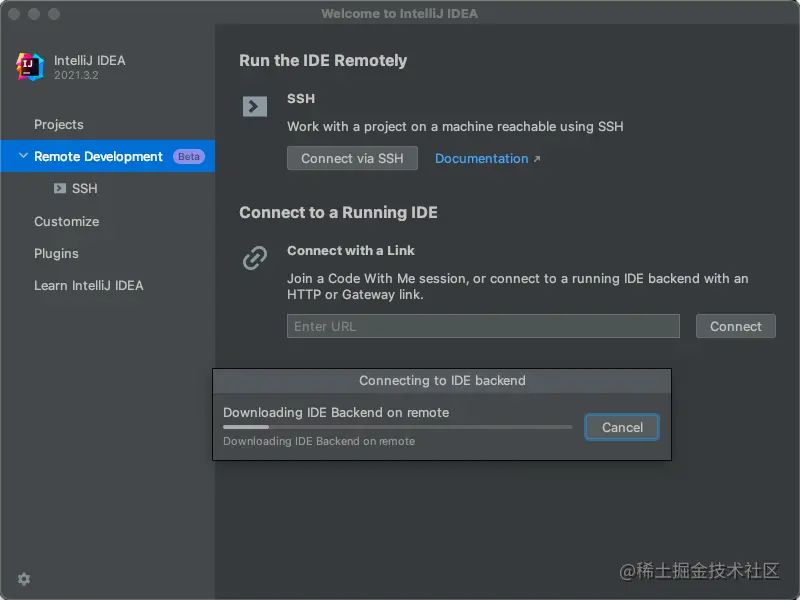Click the Work with a project description text

click(455, 127)
